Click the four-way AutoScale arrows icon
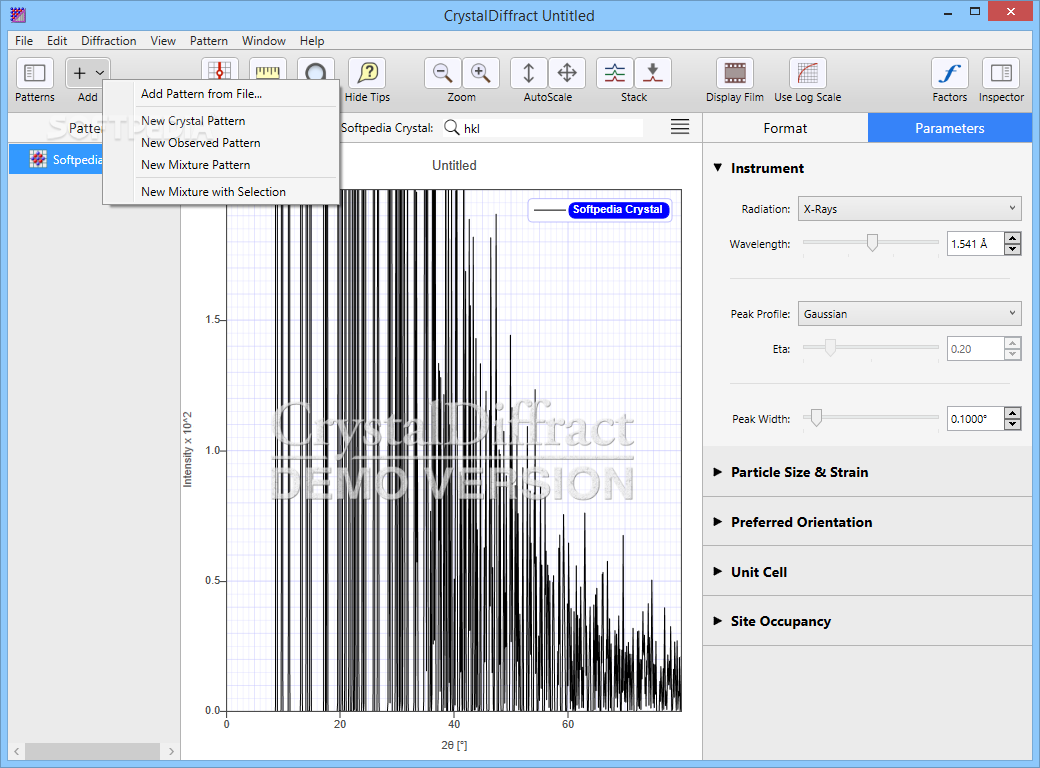Image resolution: width=1040 pixels, height=768 pixels. (x=567, y=74)
